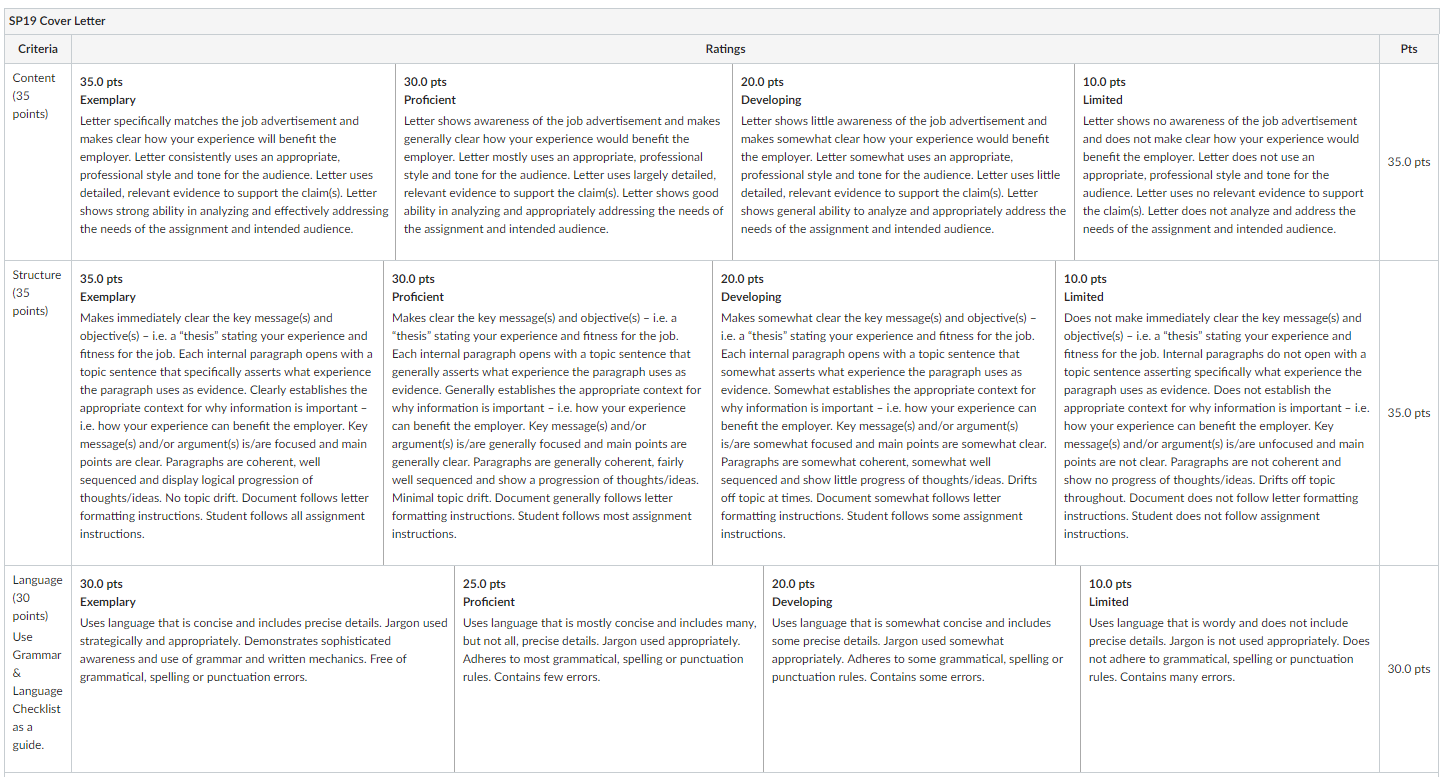The height and width of the screenshot is (777, 1443).
Task: Click the Structure criterion 35.0 pts total
Action: coord(1409,413)
